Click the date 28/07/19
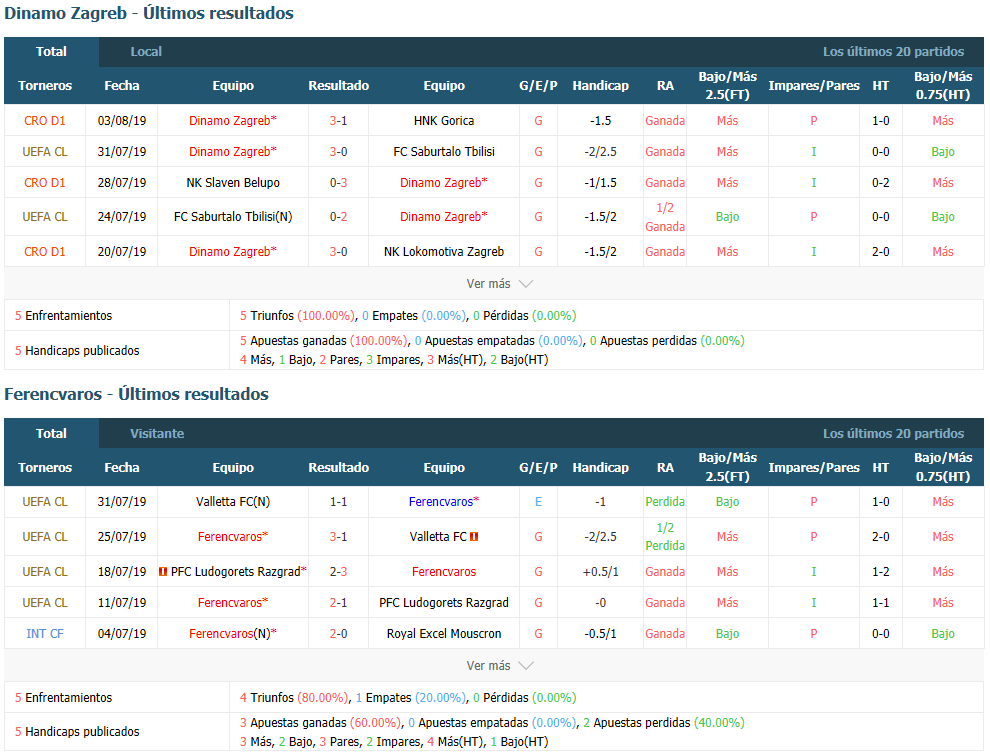The height and width of the screenshot is (754, 990). click(122, 183)
